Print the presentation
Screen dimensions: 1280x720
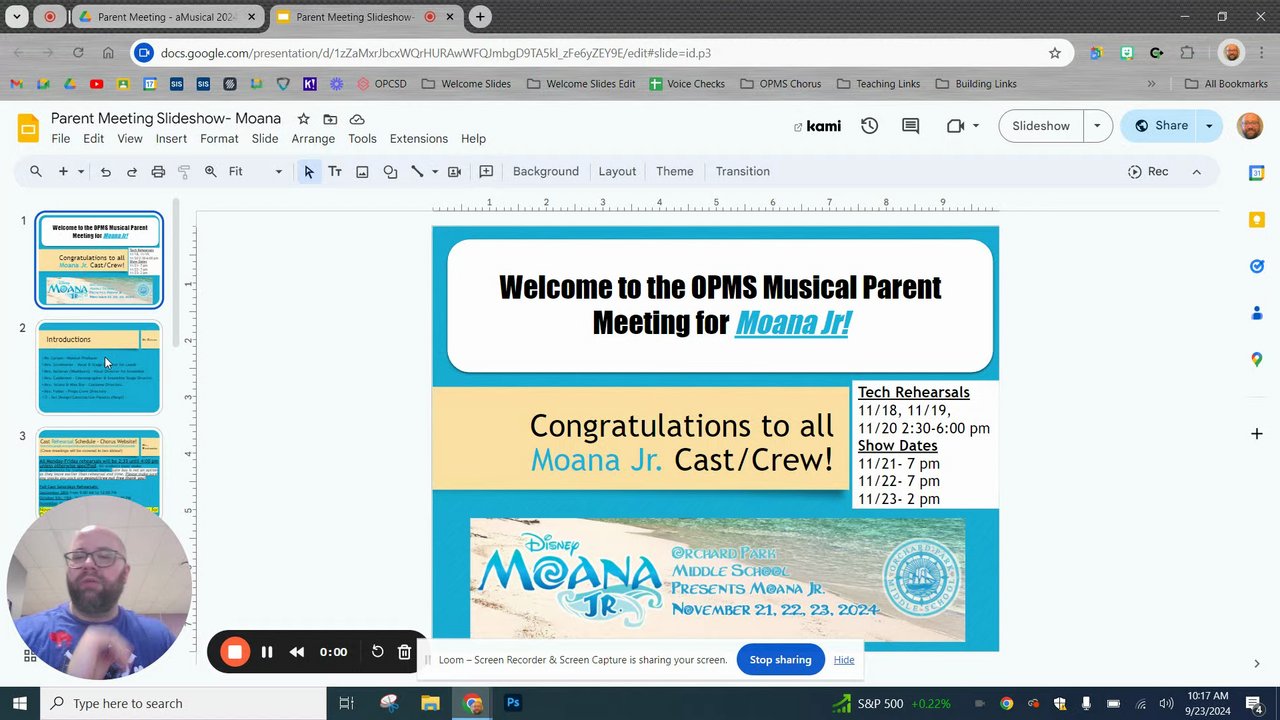158,172
